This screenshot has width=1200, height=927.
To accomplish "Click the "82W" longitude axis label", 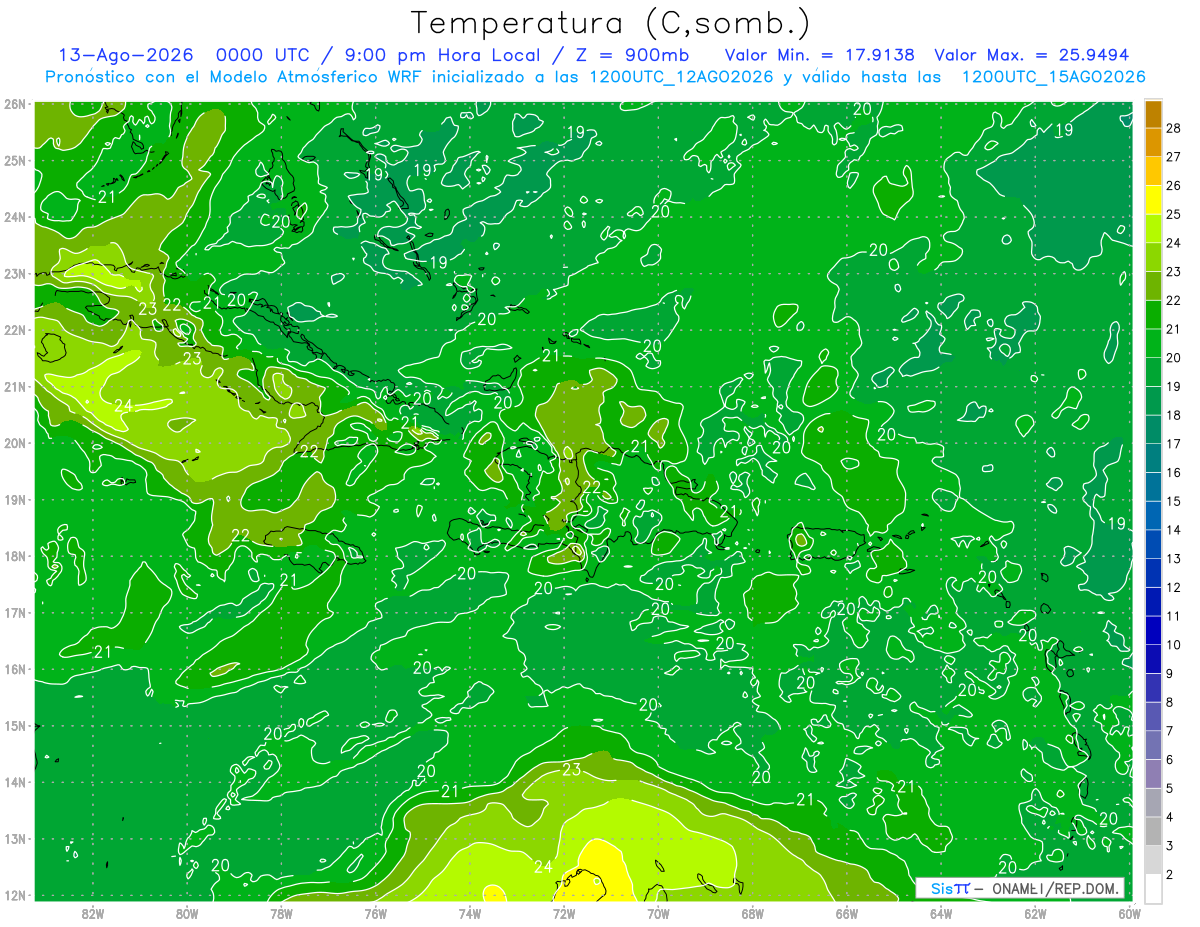I will 92,913.
